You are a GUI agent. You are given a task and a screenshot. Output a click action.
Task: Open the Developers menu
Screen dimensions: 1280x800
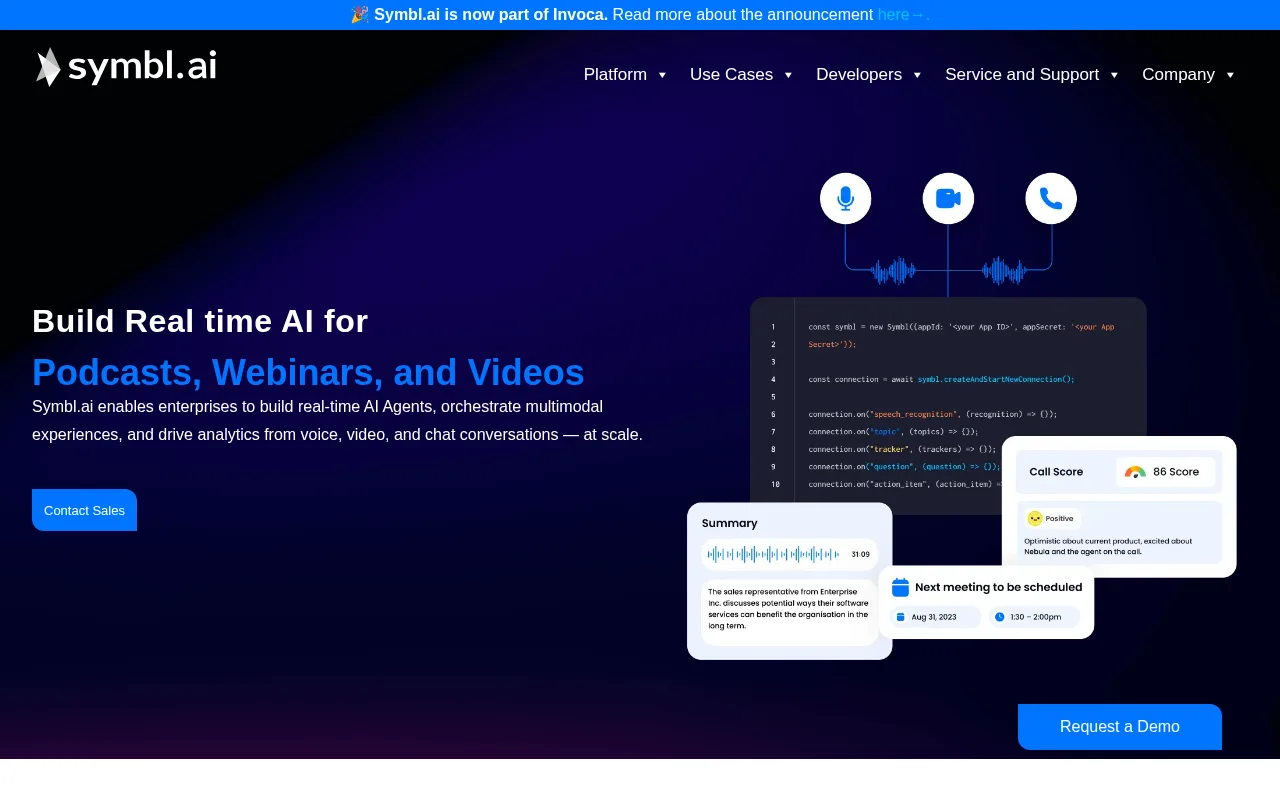[859, 75]
